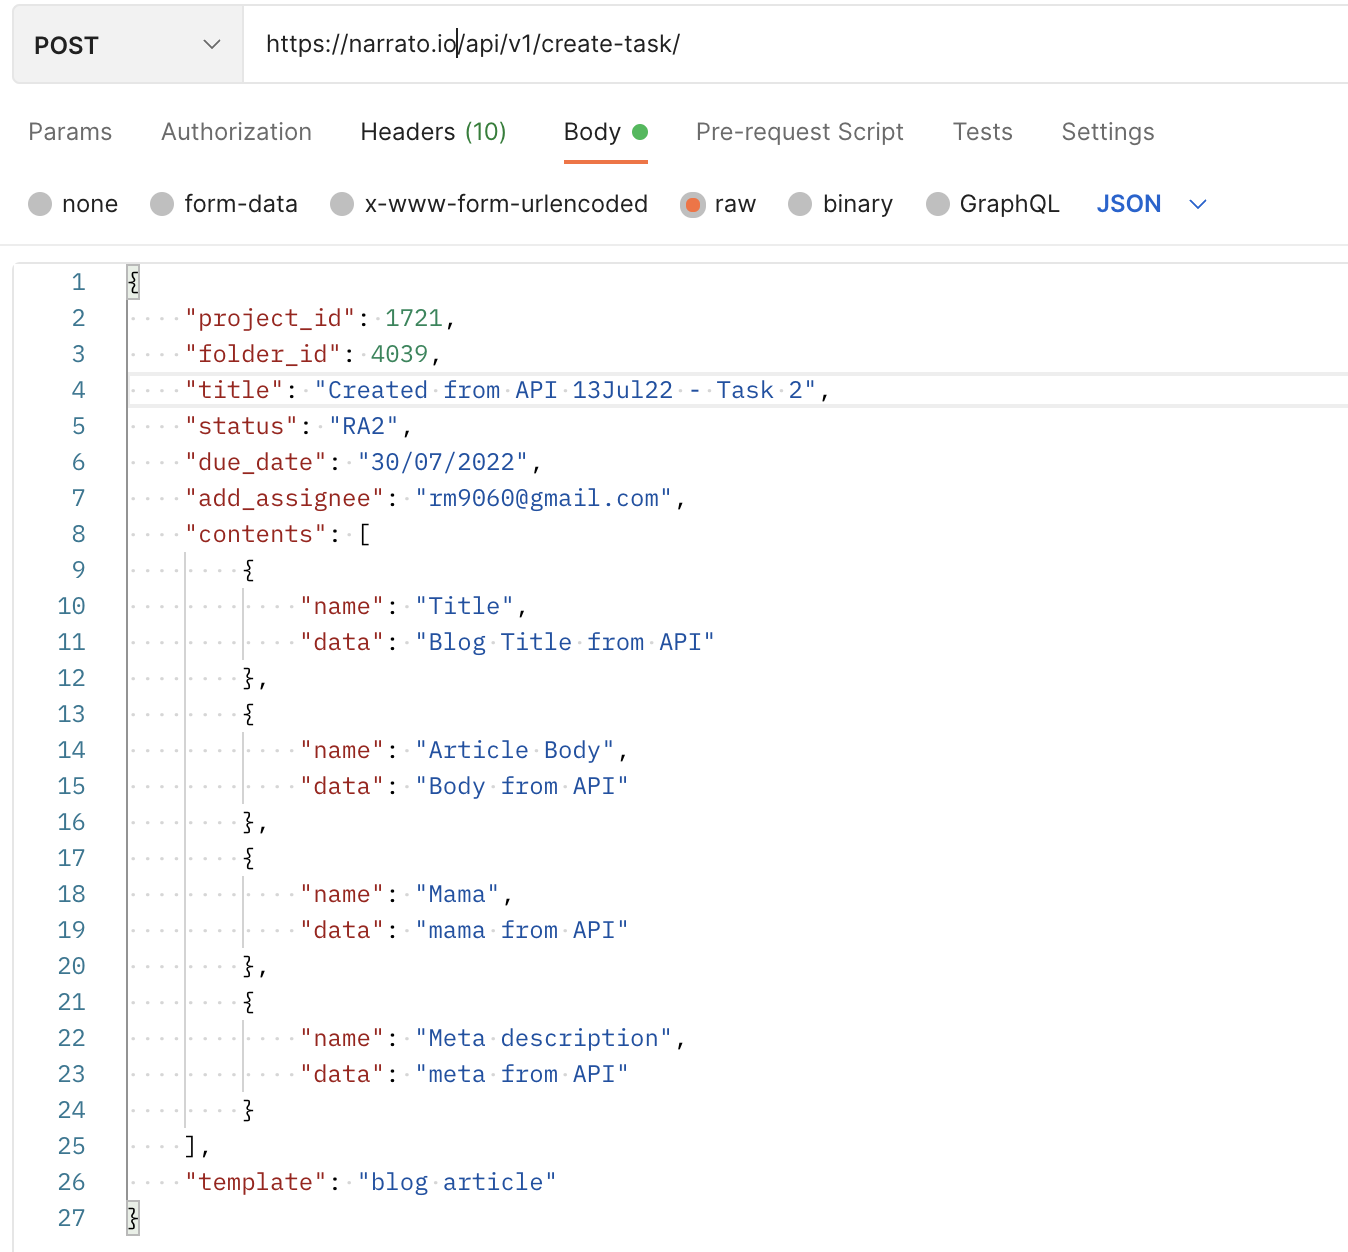Select x-www-form-urlencoded radio button

(x=342, y=204)
